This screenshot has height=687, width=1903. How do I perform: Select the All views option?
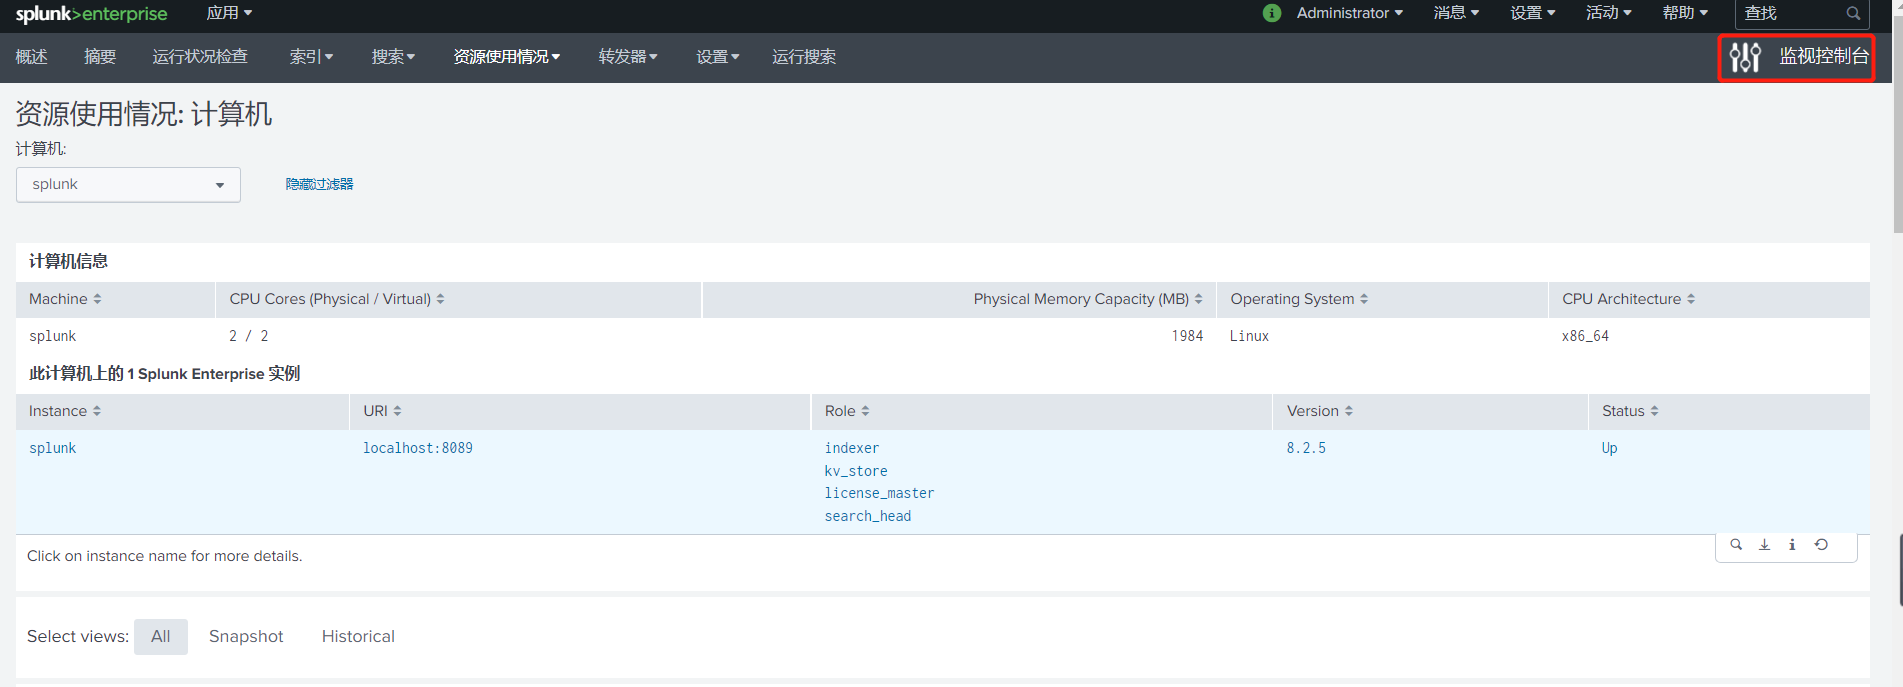pyautogui.click(x=161, y=637)
